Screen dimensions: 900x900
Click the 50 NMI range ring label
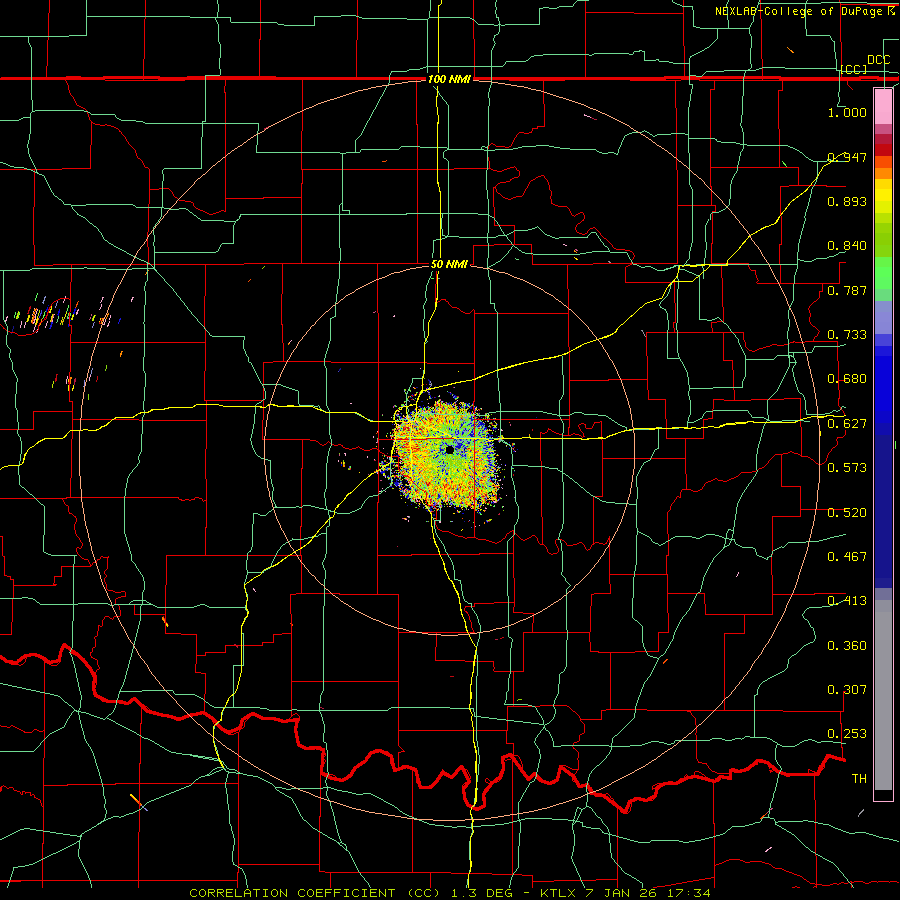pos(449,264)
